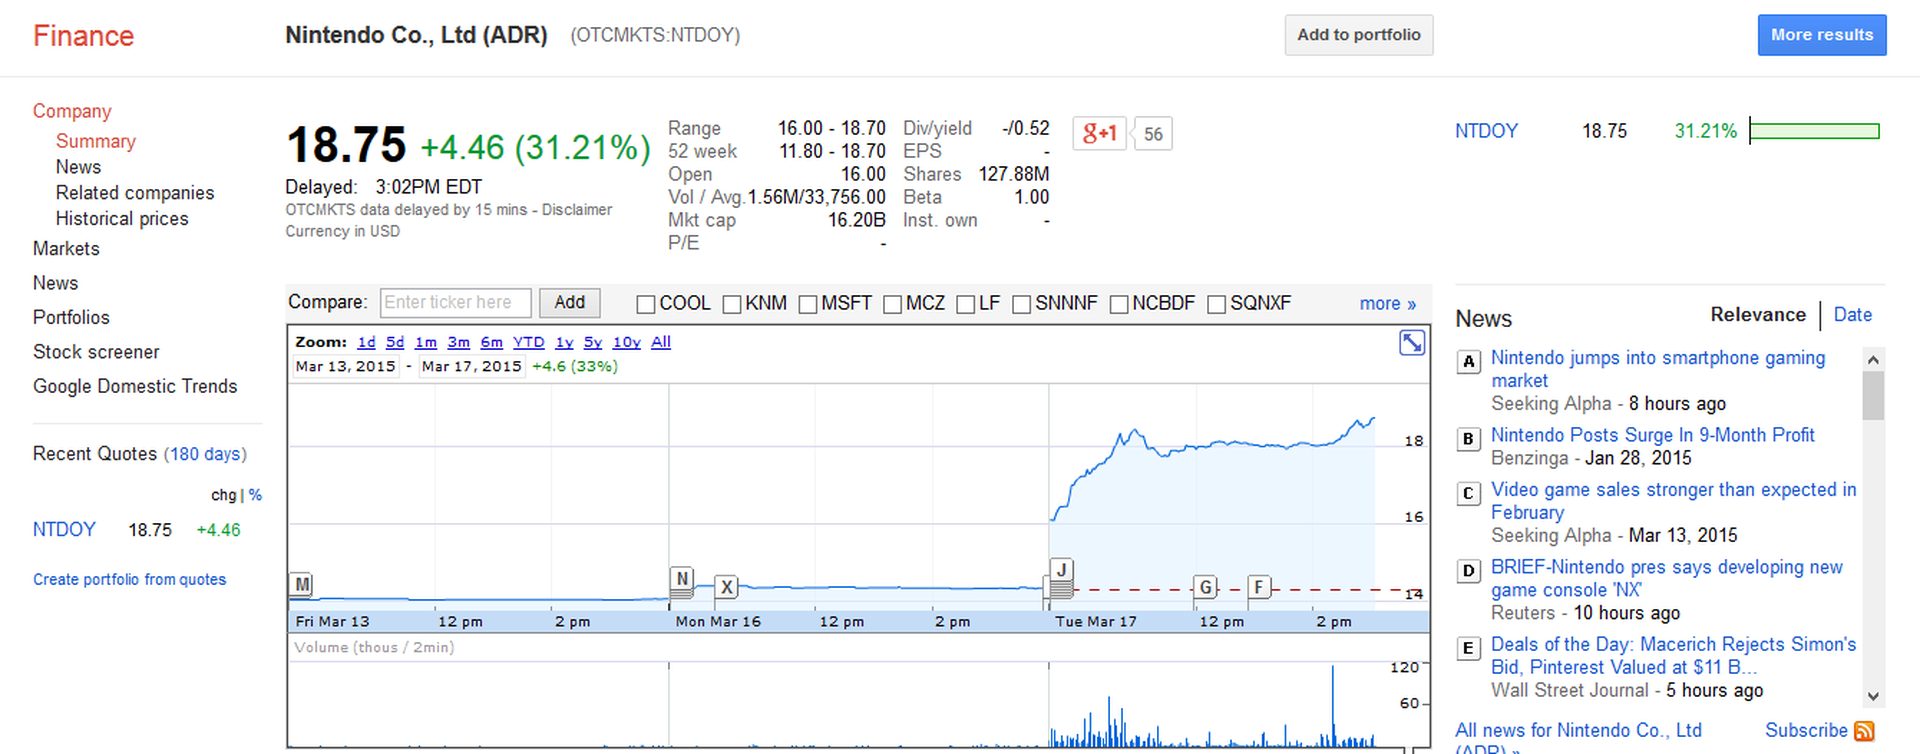Open Historical prices in sidebar
The image size is (1920, 754).
[x=122, y=218]
